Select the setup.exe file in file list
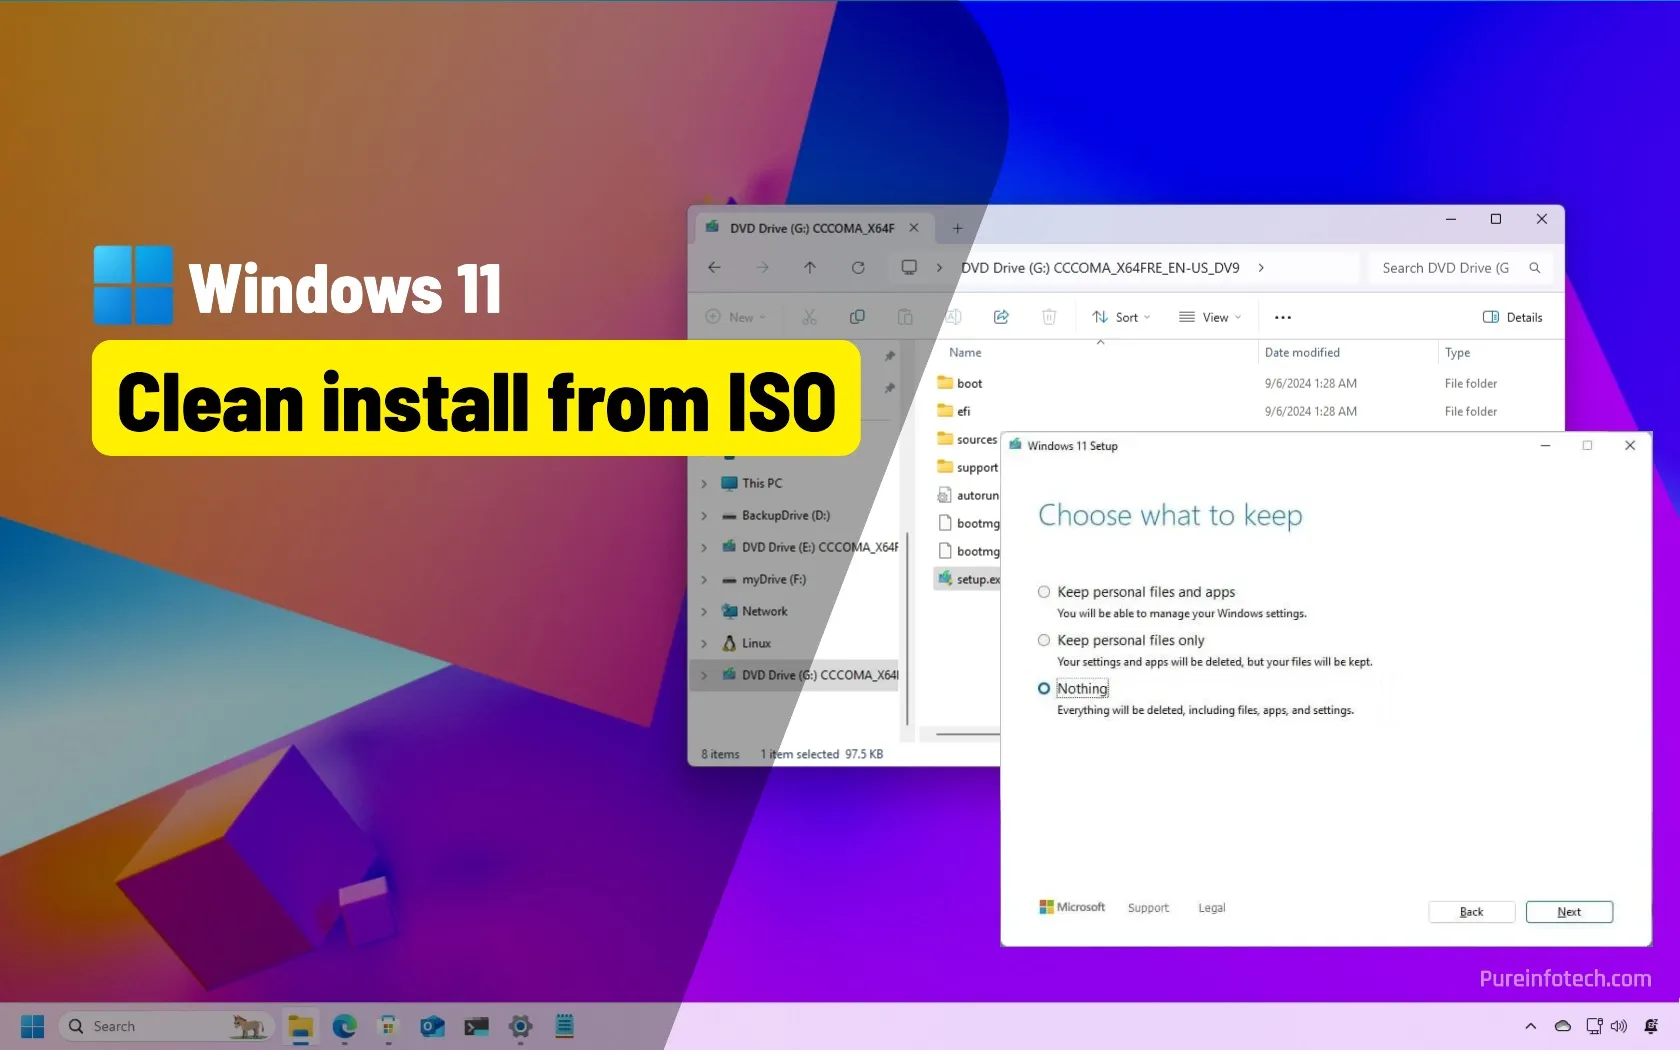 [967, 579]
